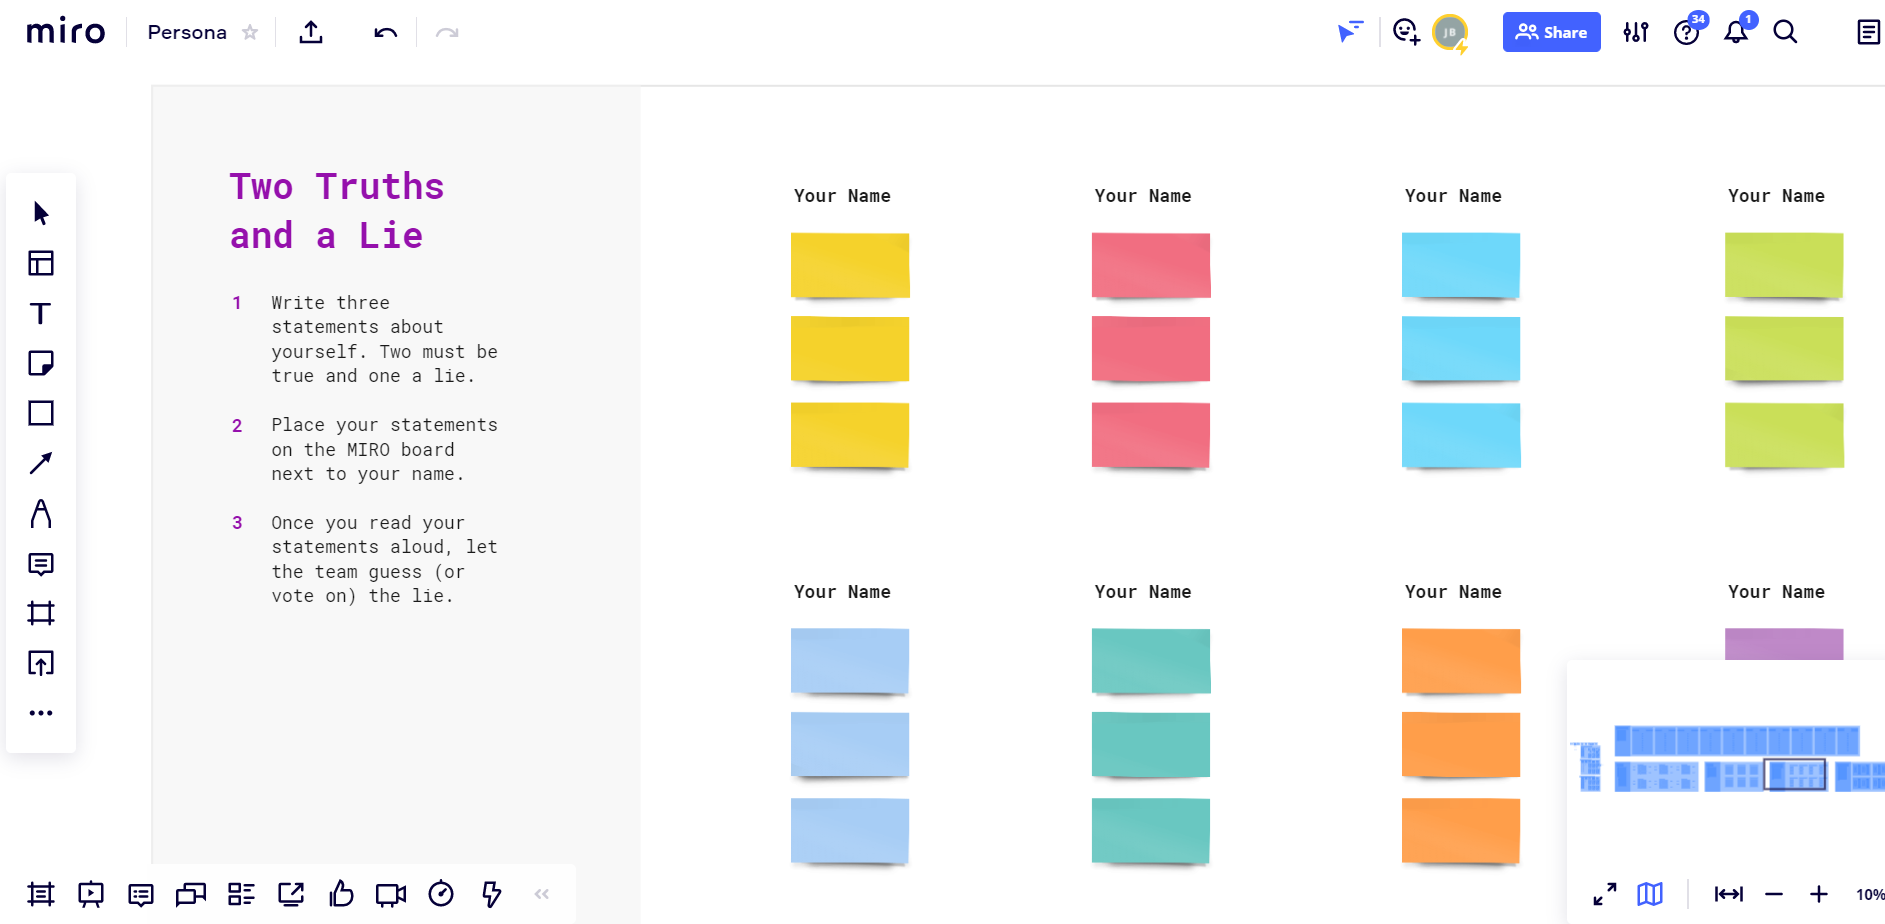Click the 'Once you read your' instruction
Viewport: 1885px width, 924px height.
pos(384,559)
